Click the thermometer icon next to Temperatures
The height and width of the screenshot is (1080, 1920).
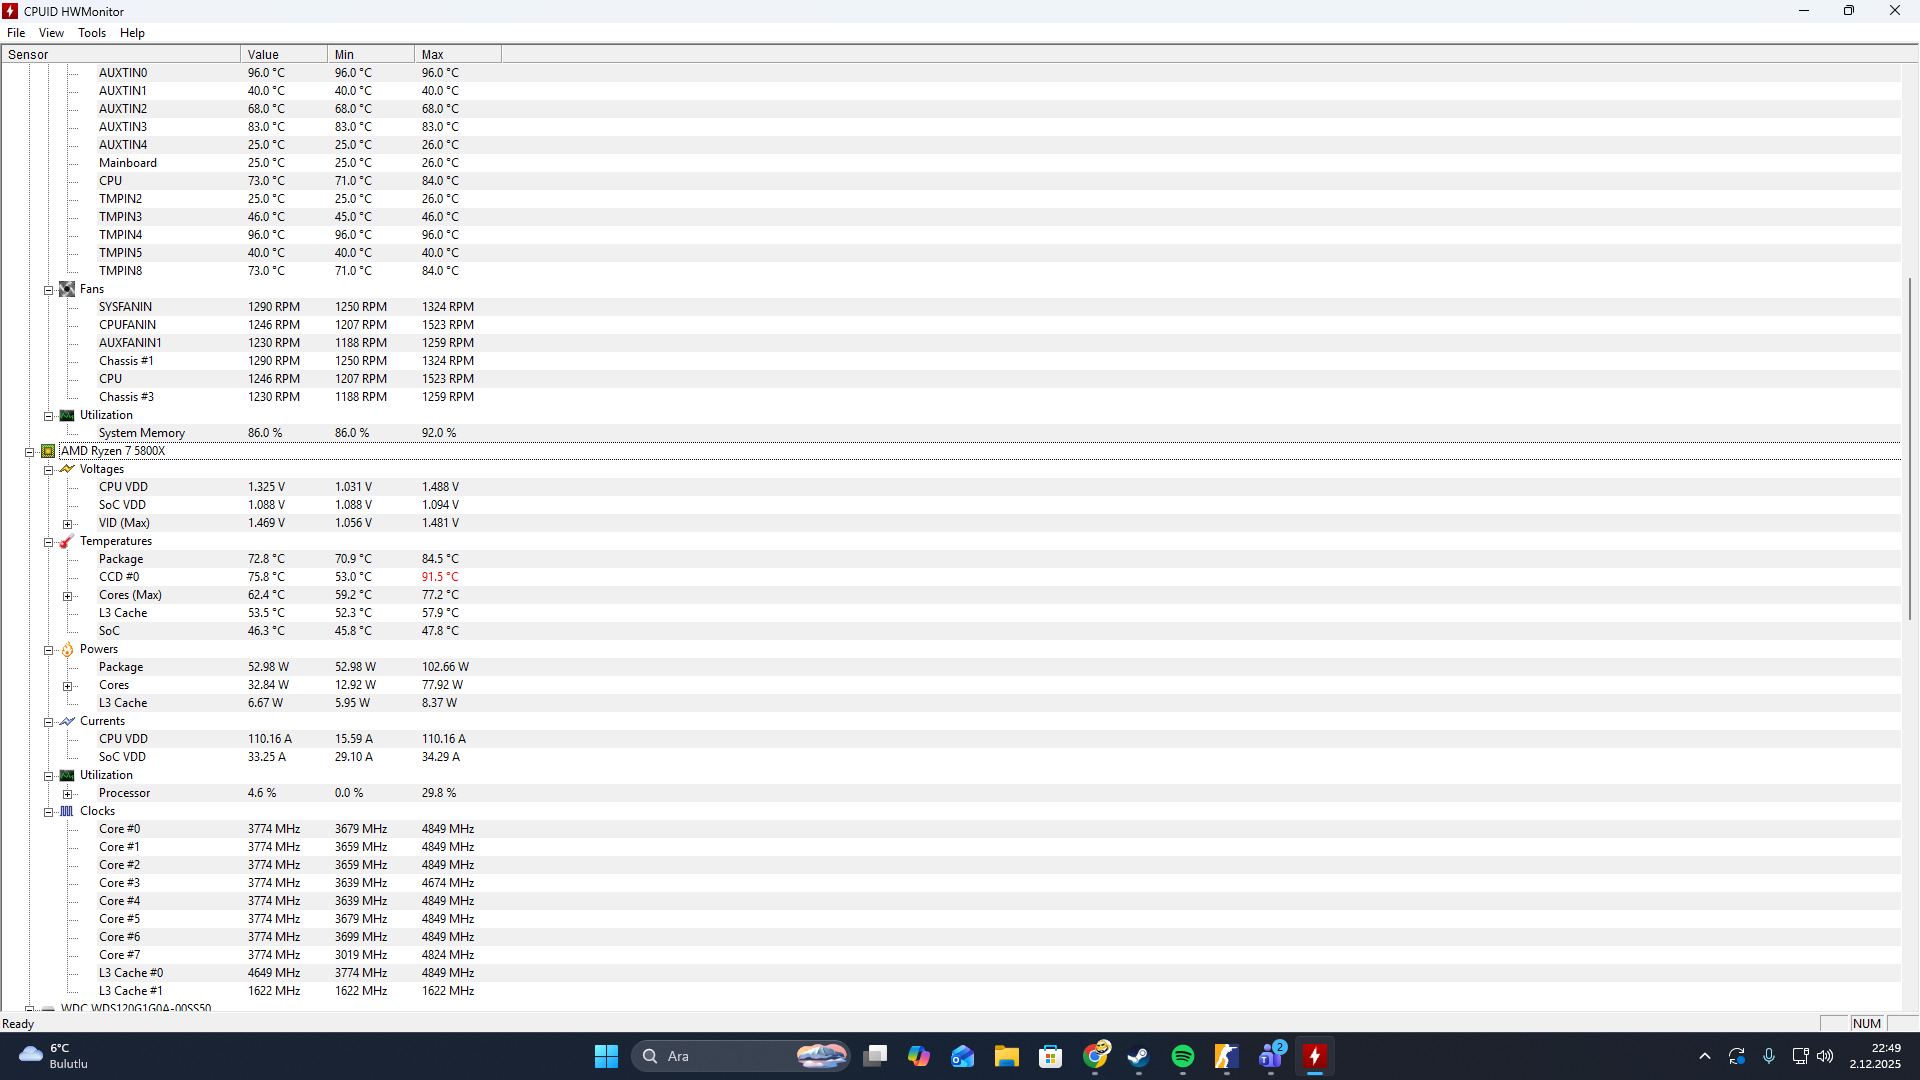click(x=67, y=541)
